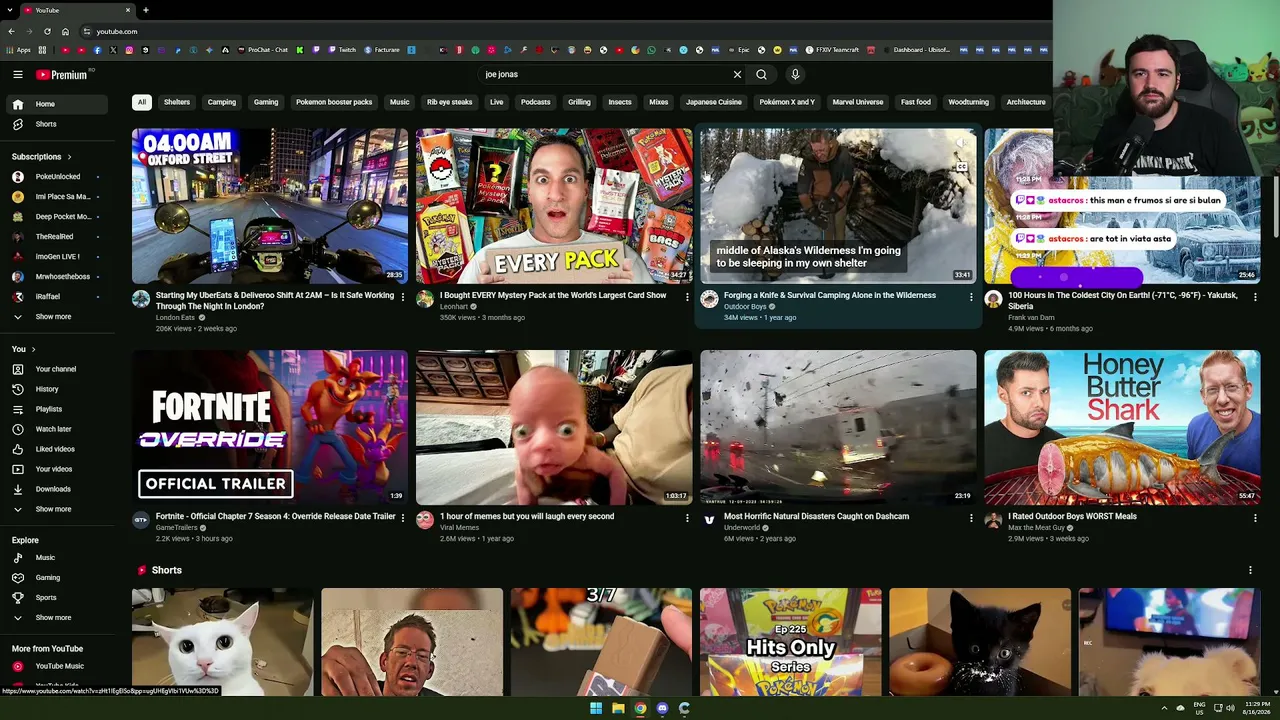Open the You section header

24,349
